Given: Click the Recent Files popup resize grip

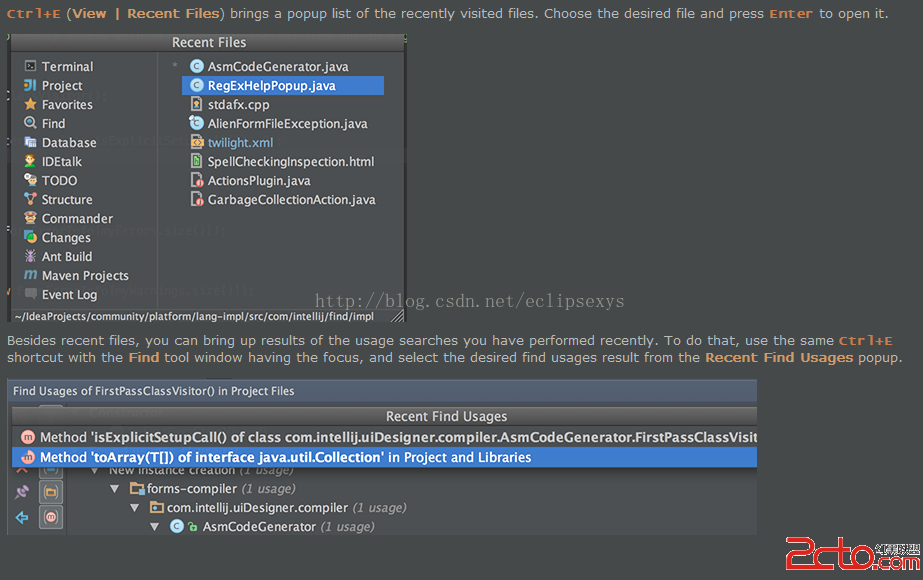Looking at the screenshot, I should 398,316.
